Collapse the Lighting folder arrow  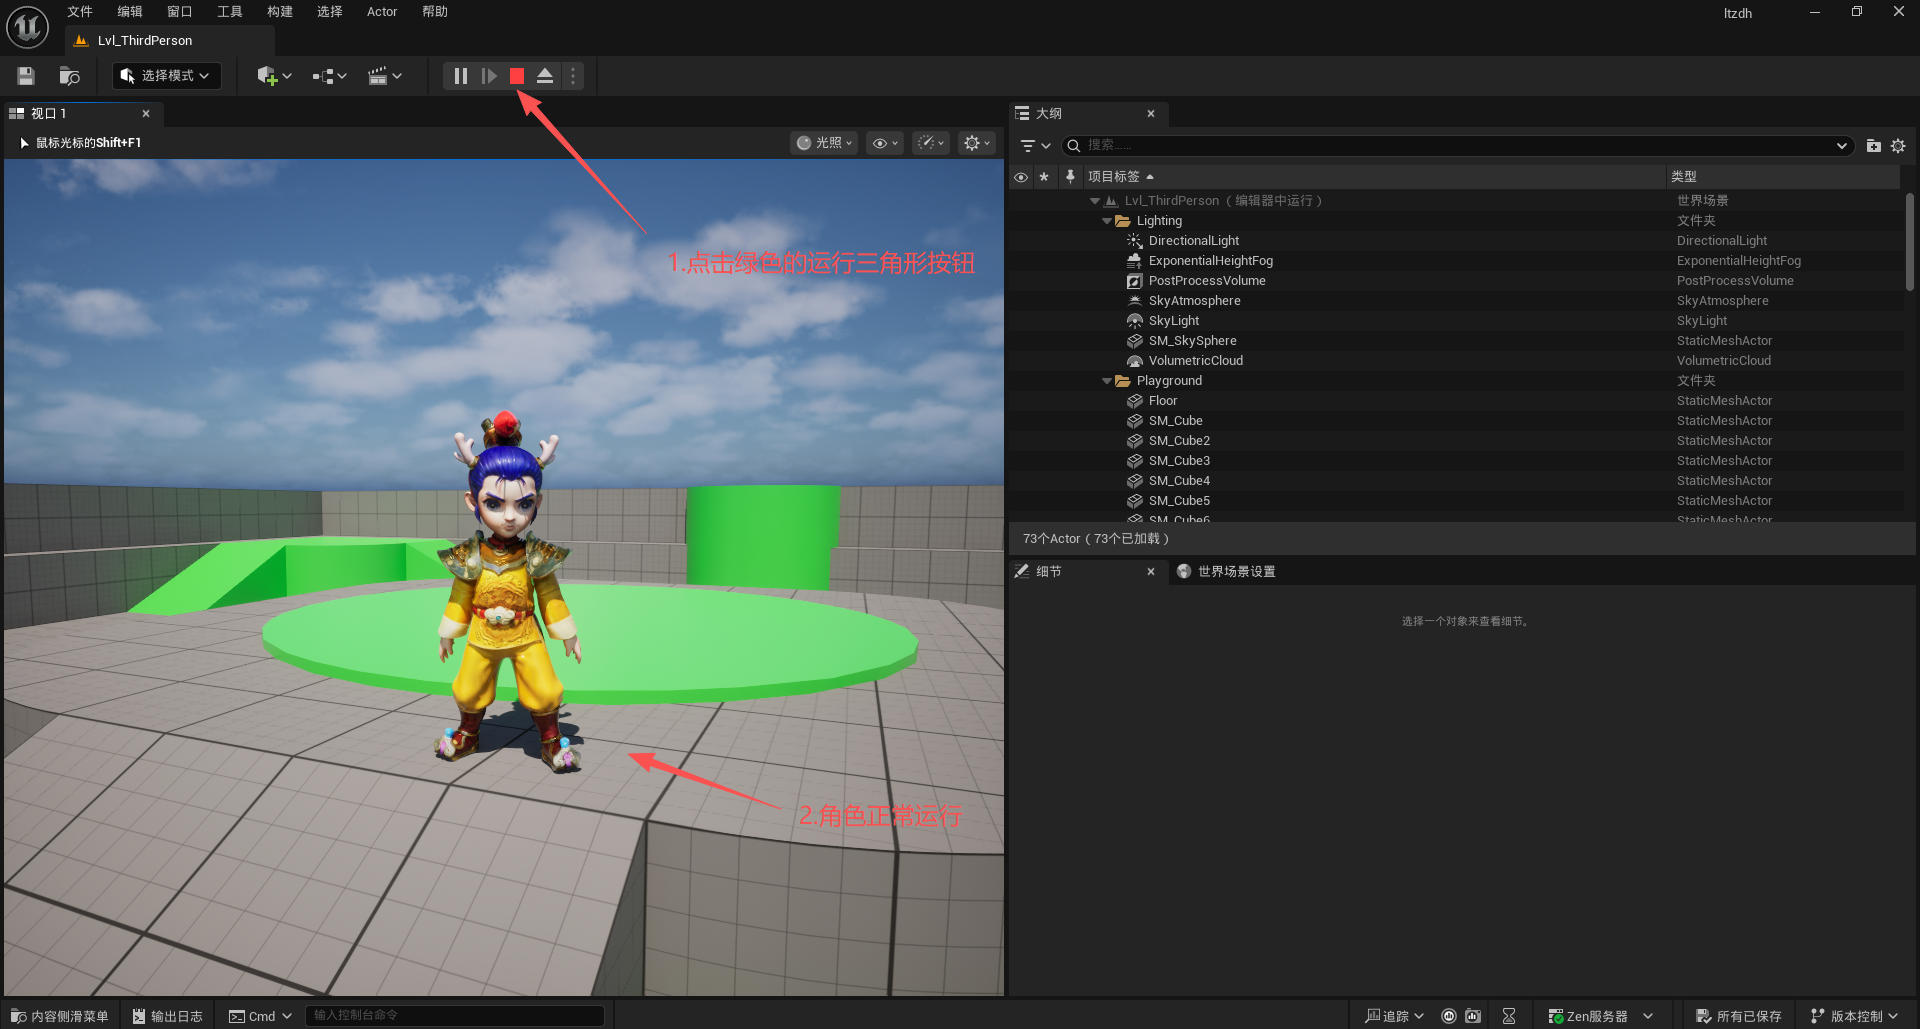1107,221
